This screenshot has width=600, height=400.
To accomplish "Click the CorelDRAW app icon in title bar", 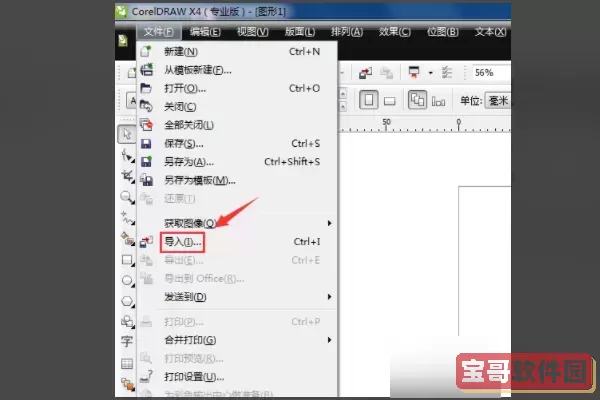I will (121, 11).
